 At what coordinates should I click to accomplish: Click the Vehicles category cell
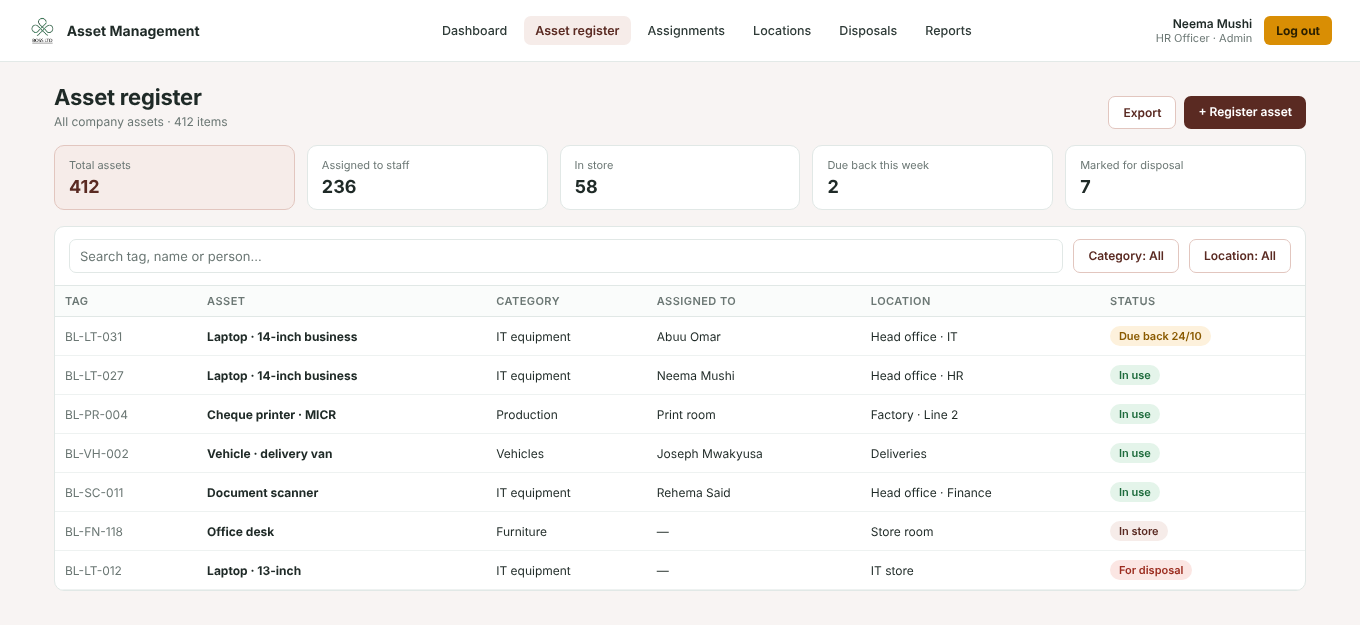pyautogui.click(x=520, y=454)
